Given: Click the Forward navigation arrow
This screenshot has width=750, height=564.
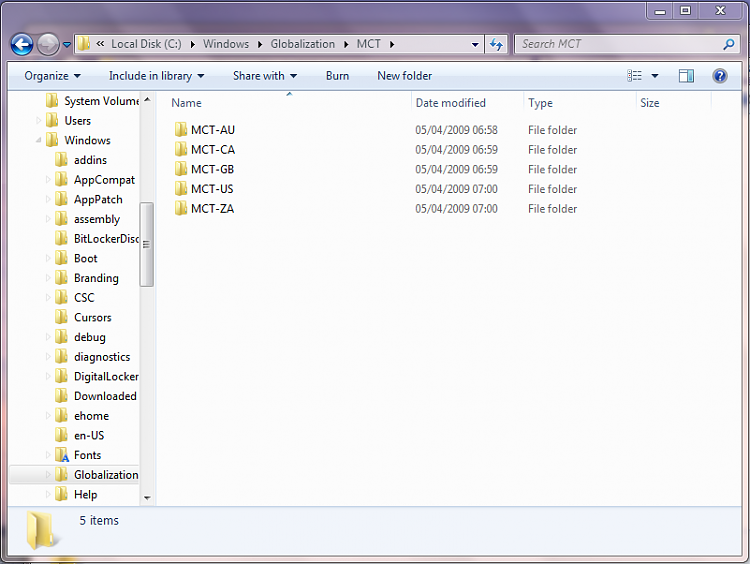Looking at the screenshot, I should pyautogui.click(x=48, y=44).
